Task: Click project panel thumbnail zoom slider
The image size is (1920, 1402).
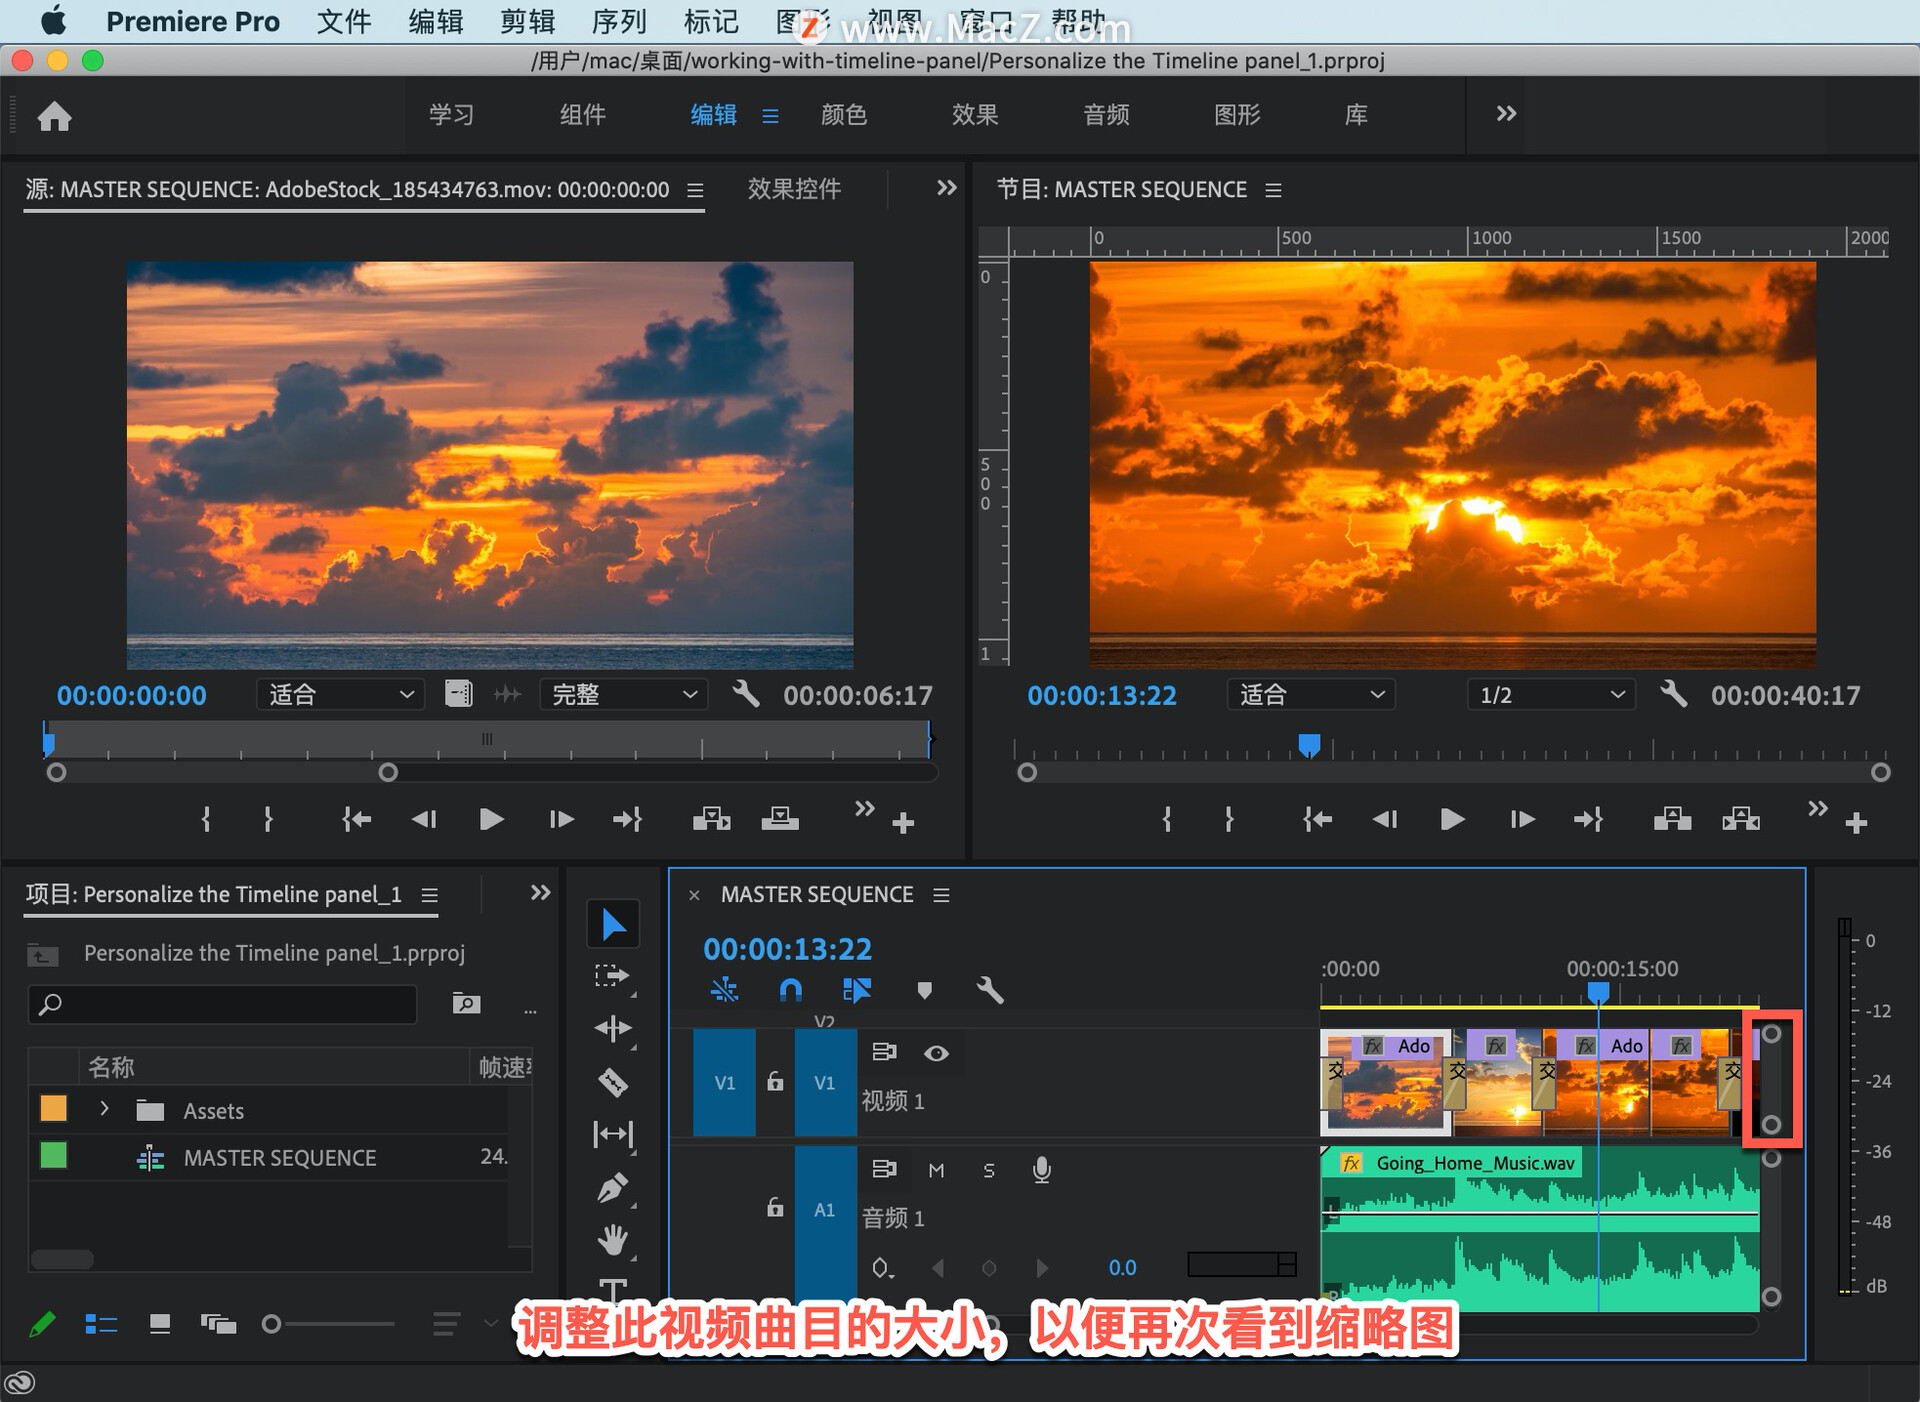Action: click(271, 1324)
